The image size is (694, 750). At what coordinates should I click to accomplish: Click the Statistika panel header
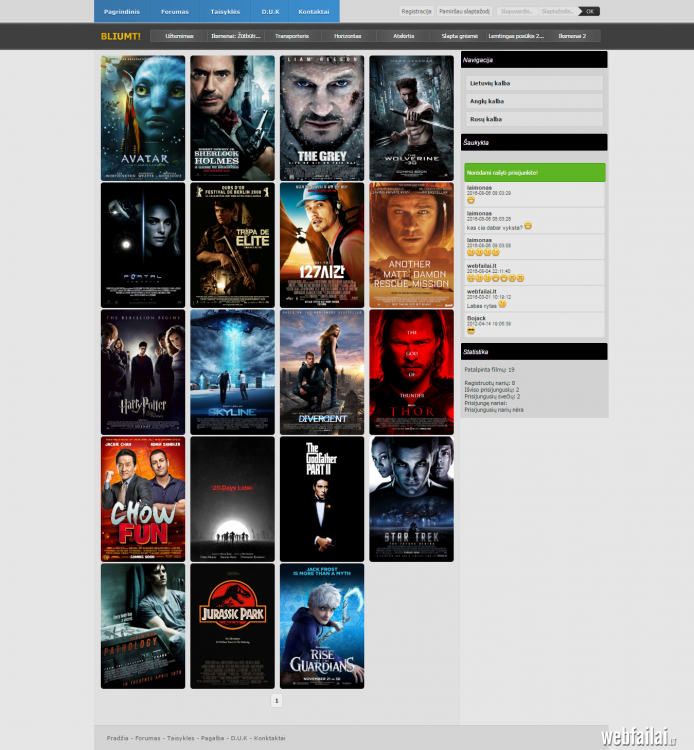pyautogui.click(x=534, y=352)
